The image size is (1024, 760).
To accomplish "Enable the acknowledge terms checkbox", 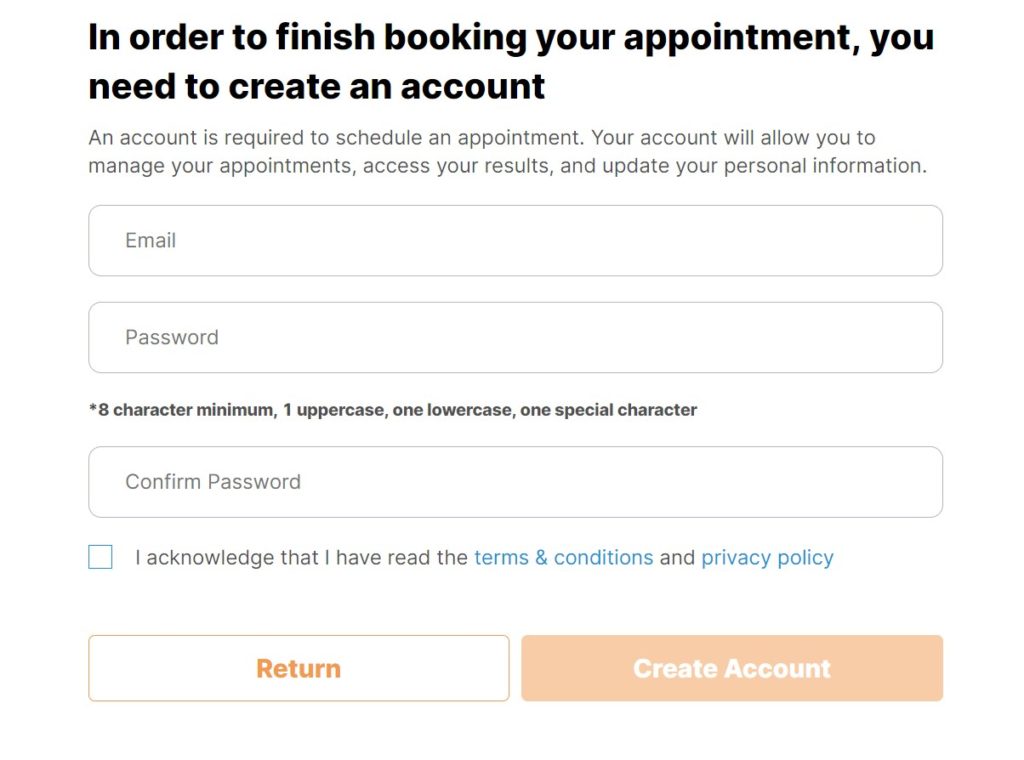I will pyautogui.click(x=100, y=557).
